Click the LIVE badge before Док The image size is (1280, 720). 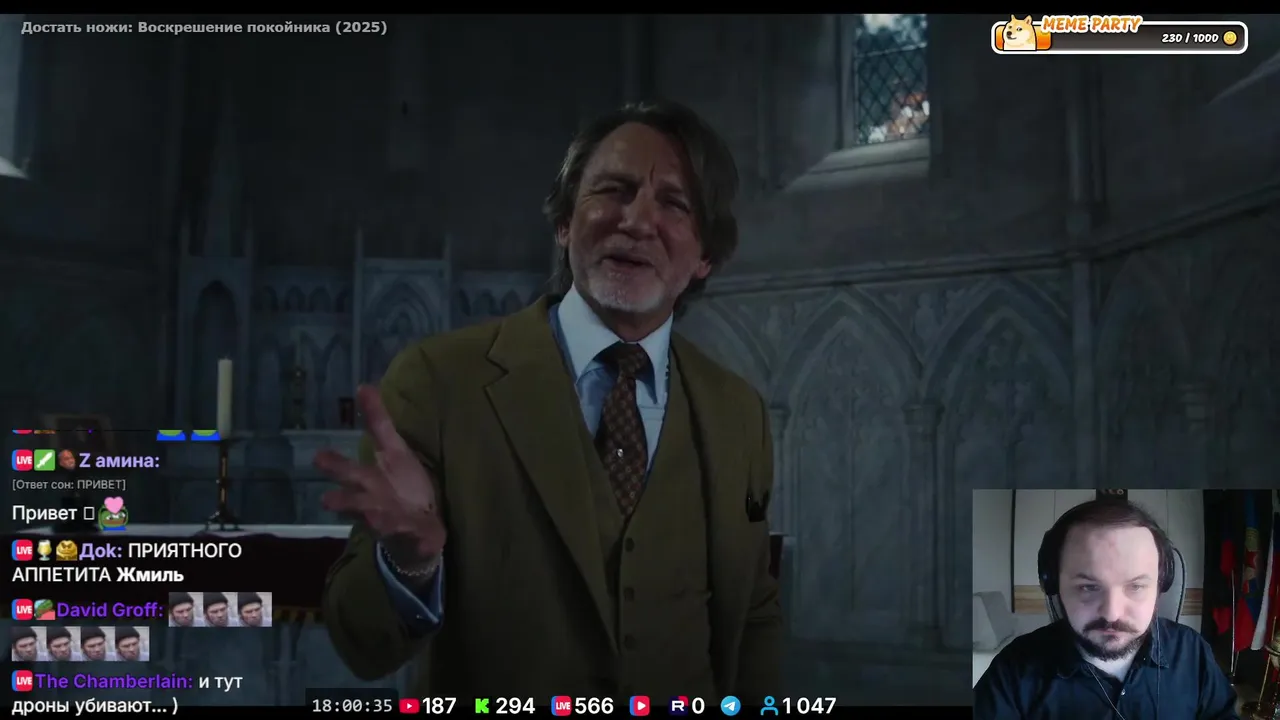point(23,550)
